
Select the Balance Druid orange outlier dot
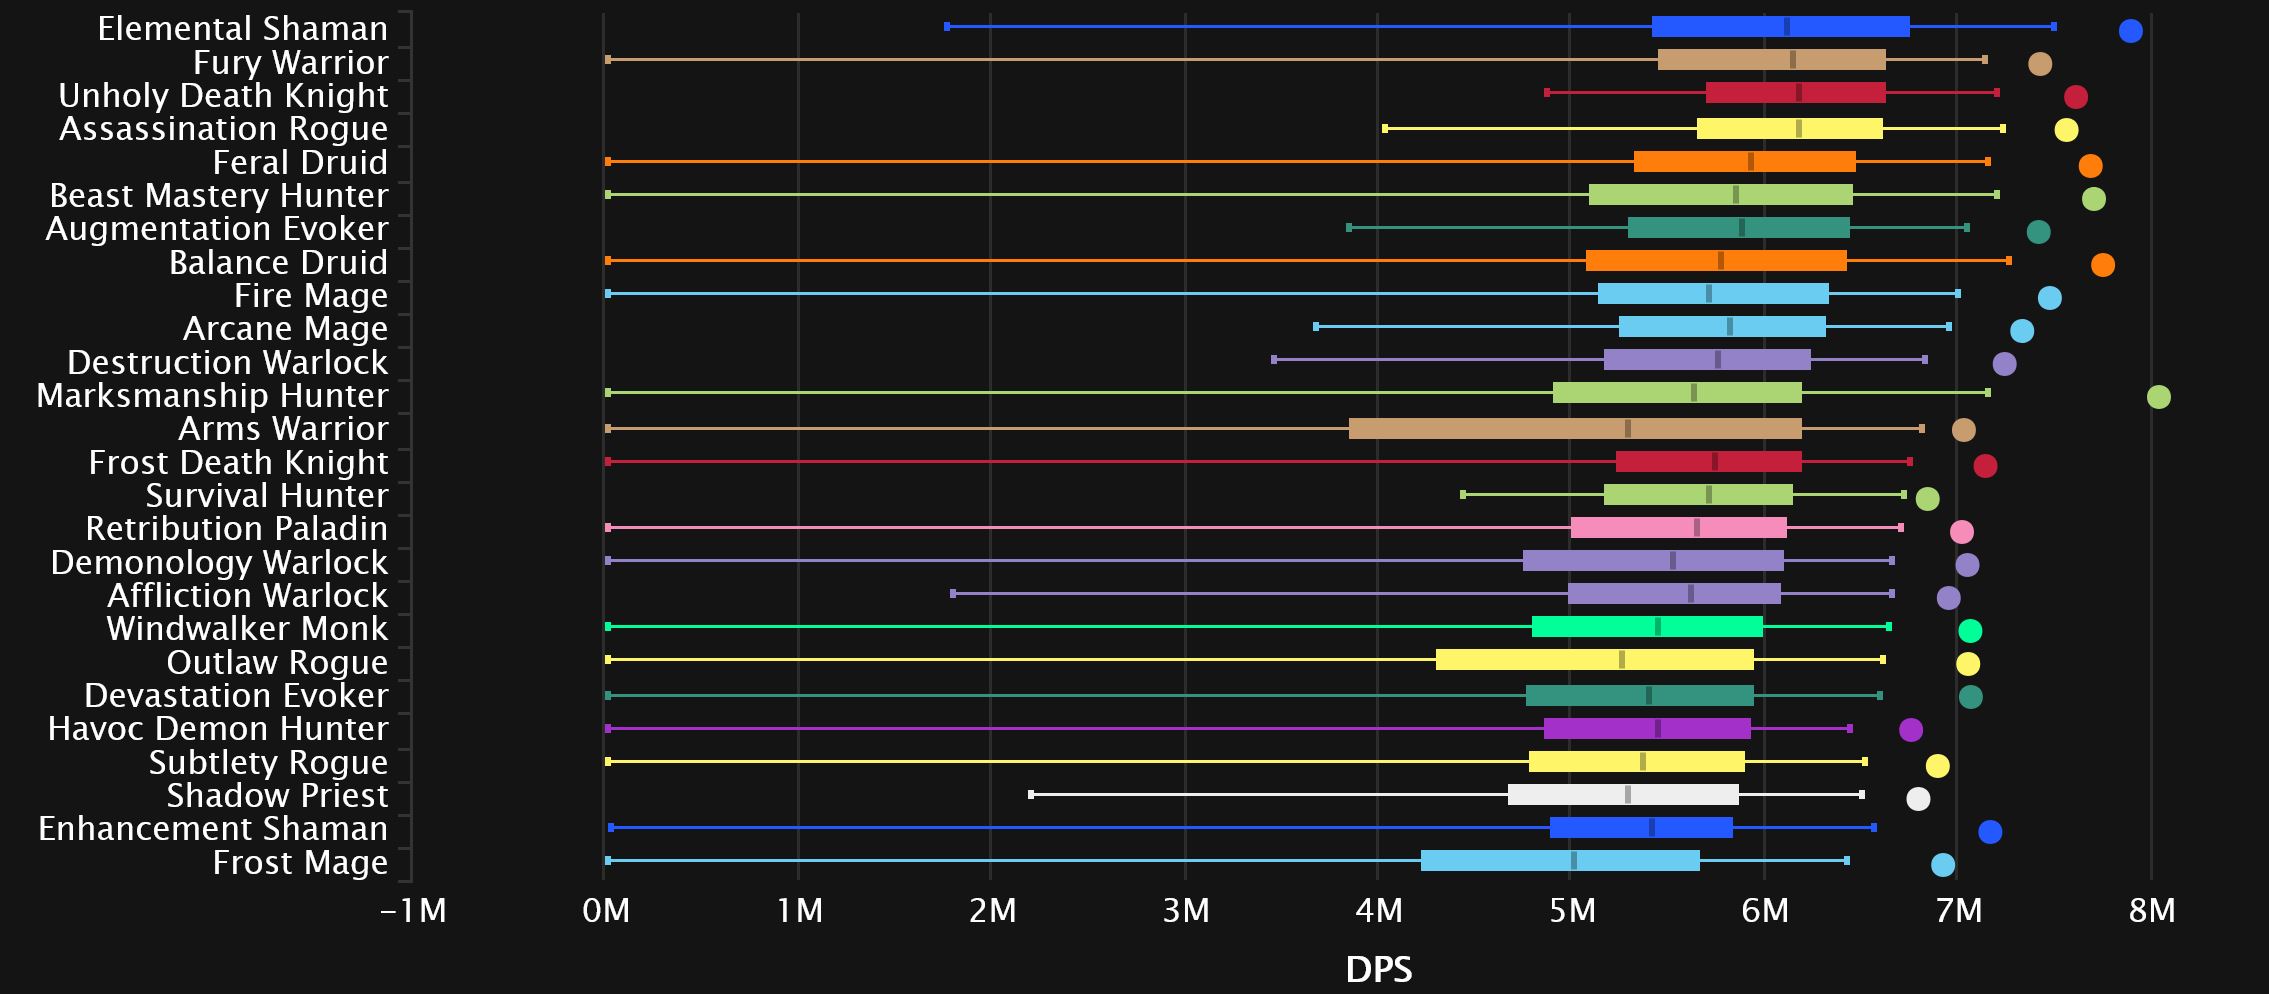[2102, 265]
